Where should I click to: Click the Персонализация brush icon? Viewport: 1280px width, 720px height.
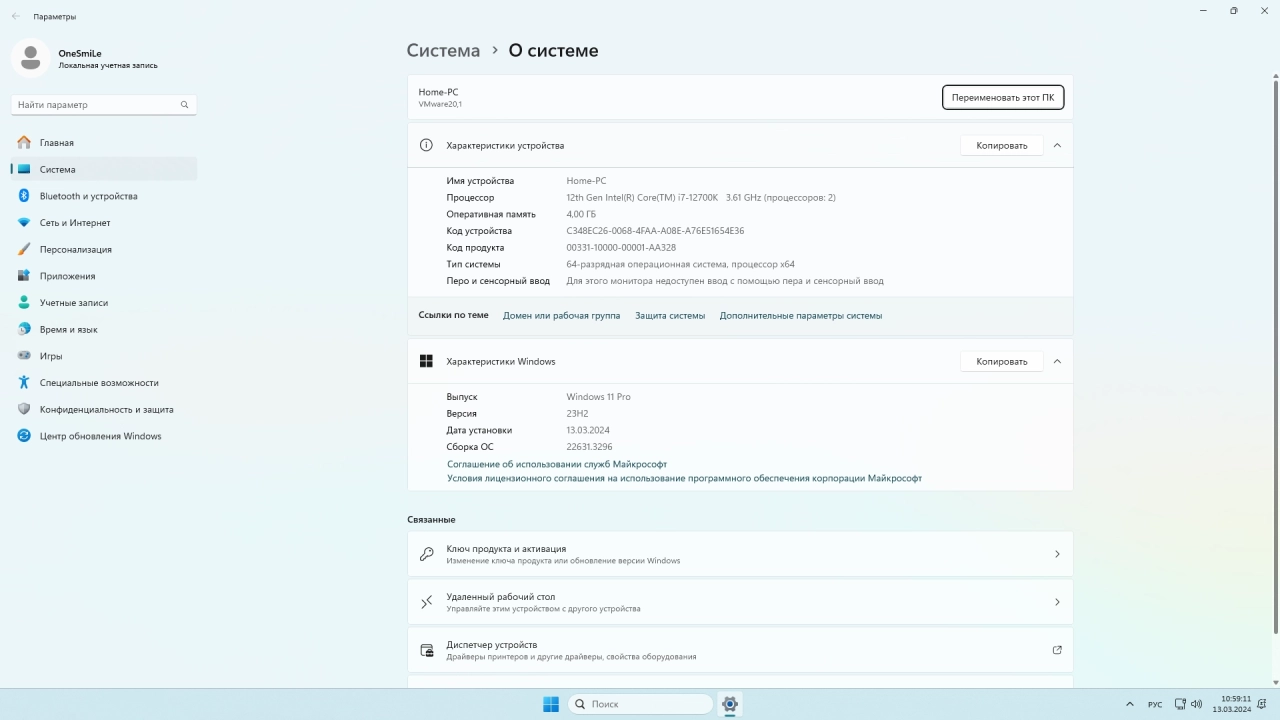tap(24, 249)
